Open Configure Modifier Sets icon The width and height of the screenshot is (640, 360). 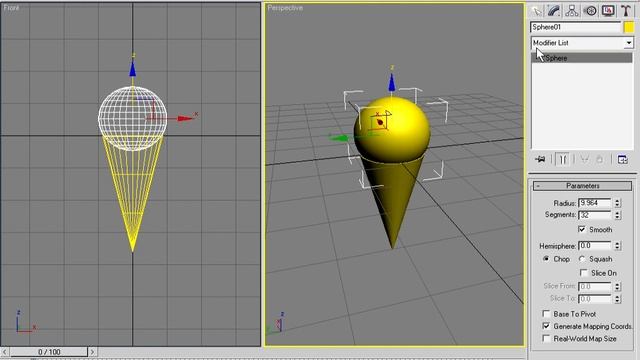pos(623,159)
